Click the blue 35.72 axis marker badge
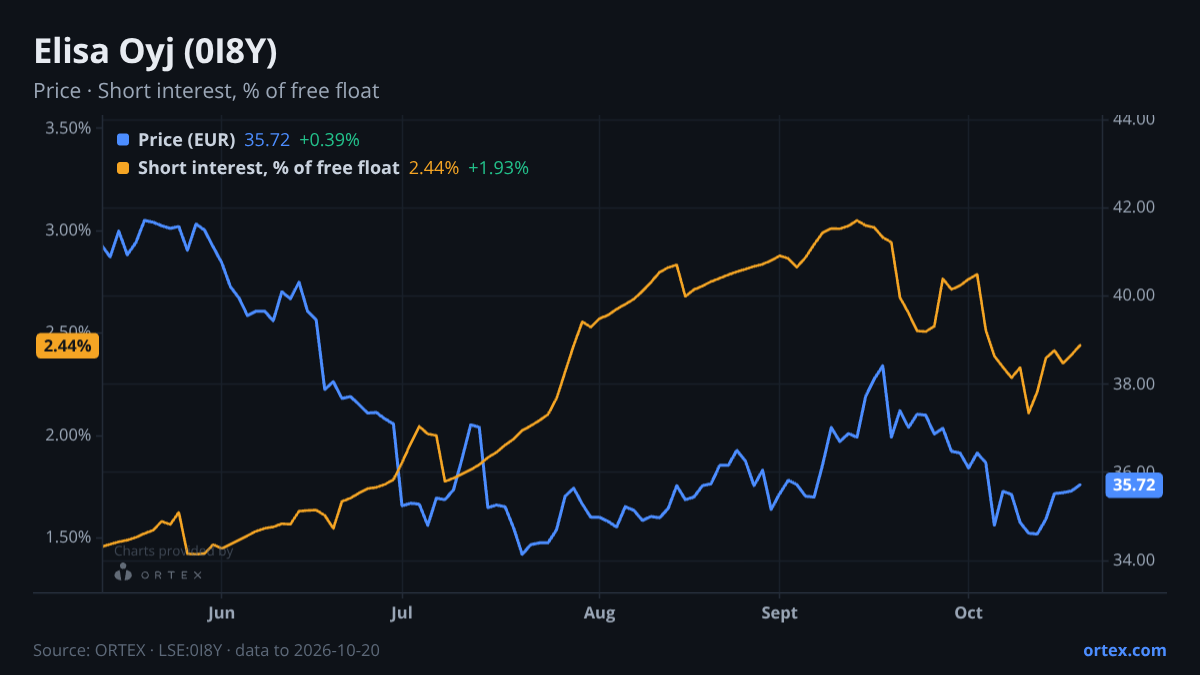The image size is (1200, 675). click(x=1134, y=485)
